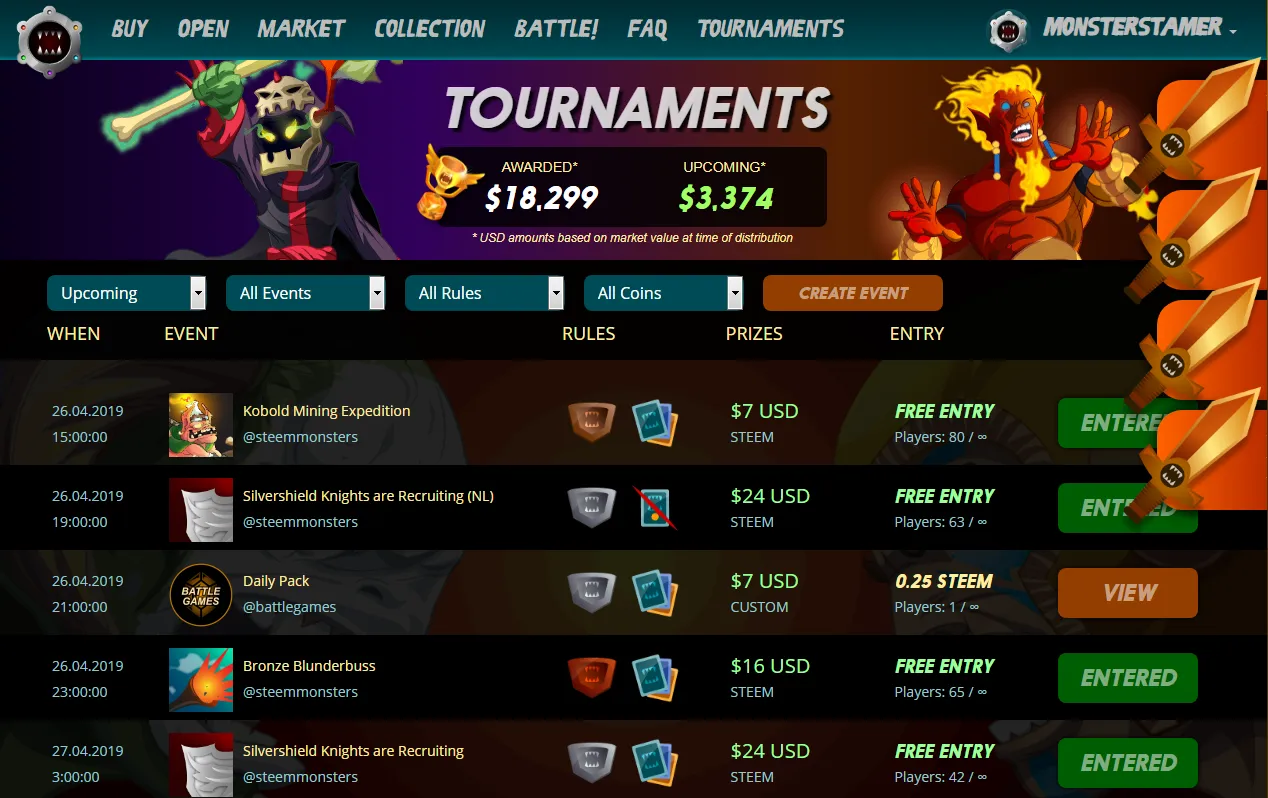Click no-legendaries card icon on Silvershield (NL) row

click(657, 507)
